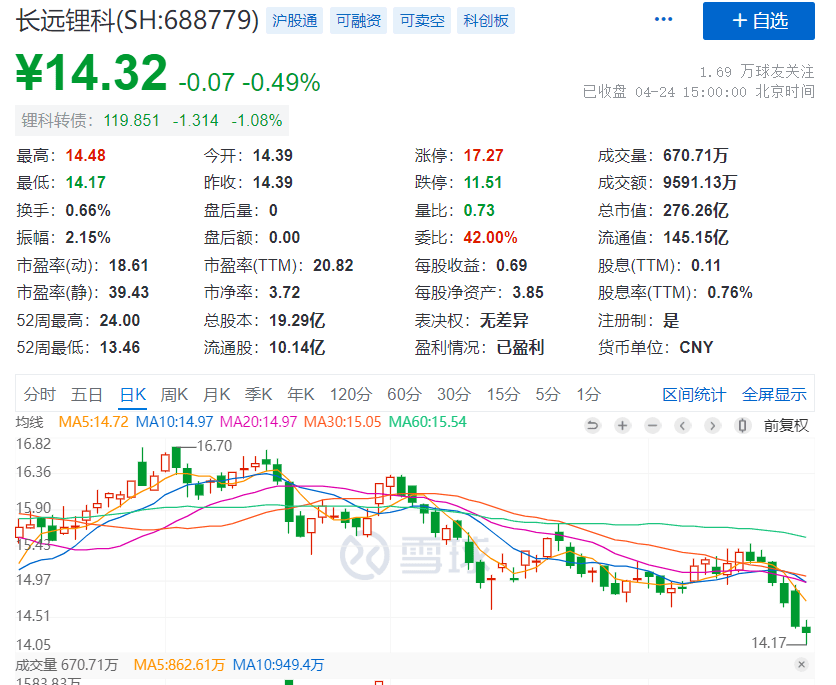Click the 16.70 high marker on chart
The height and width of the screenshot is (685, 836).
coord(215,446)
